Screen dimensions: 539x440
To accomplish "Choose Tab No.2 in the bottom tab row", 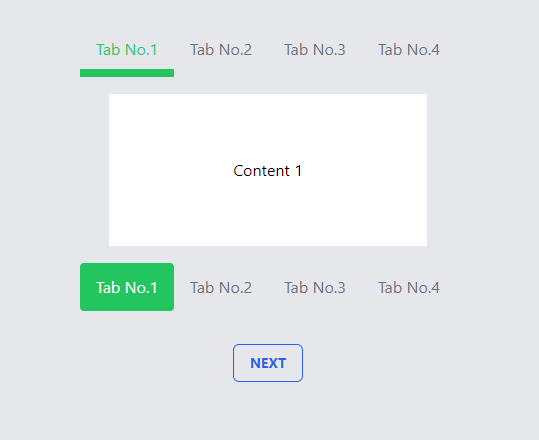I will coord(221,287).
